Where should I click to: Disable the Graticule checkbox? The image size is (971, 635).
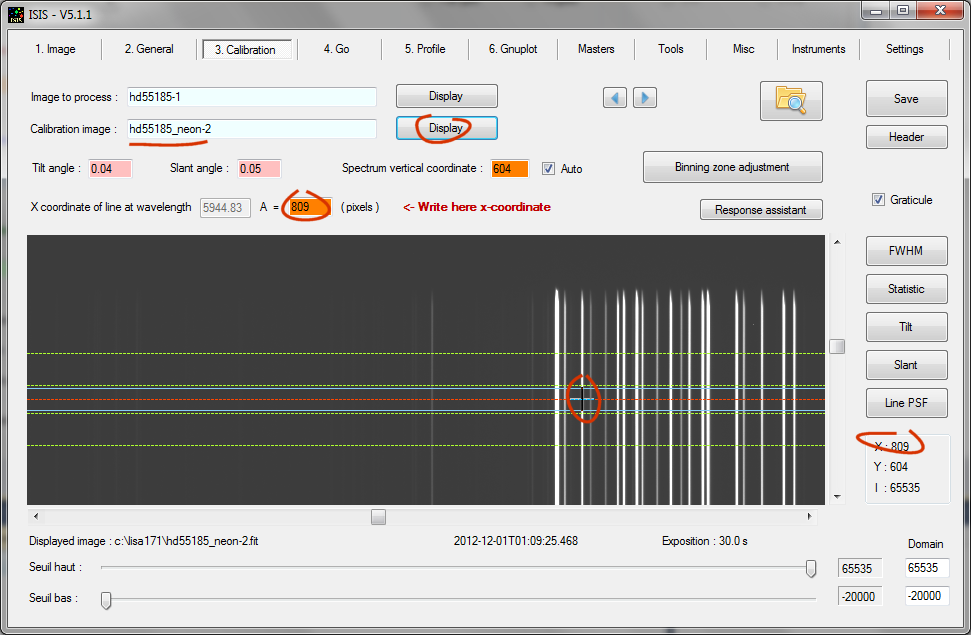pyautogui.click(x=879, y=199)
